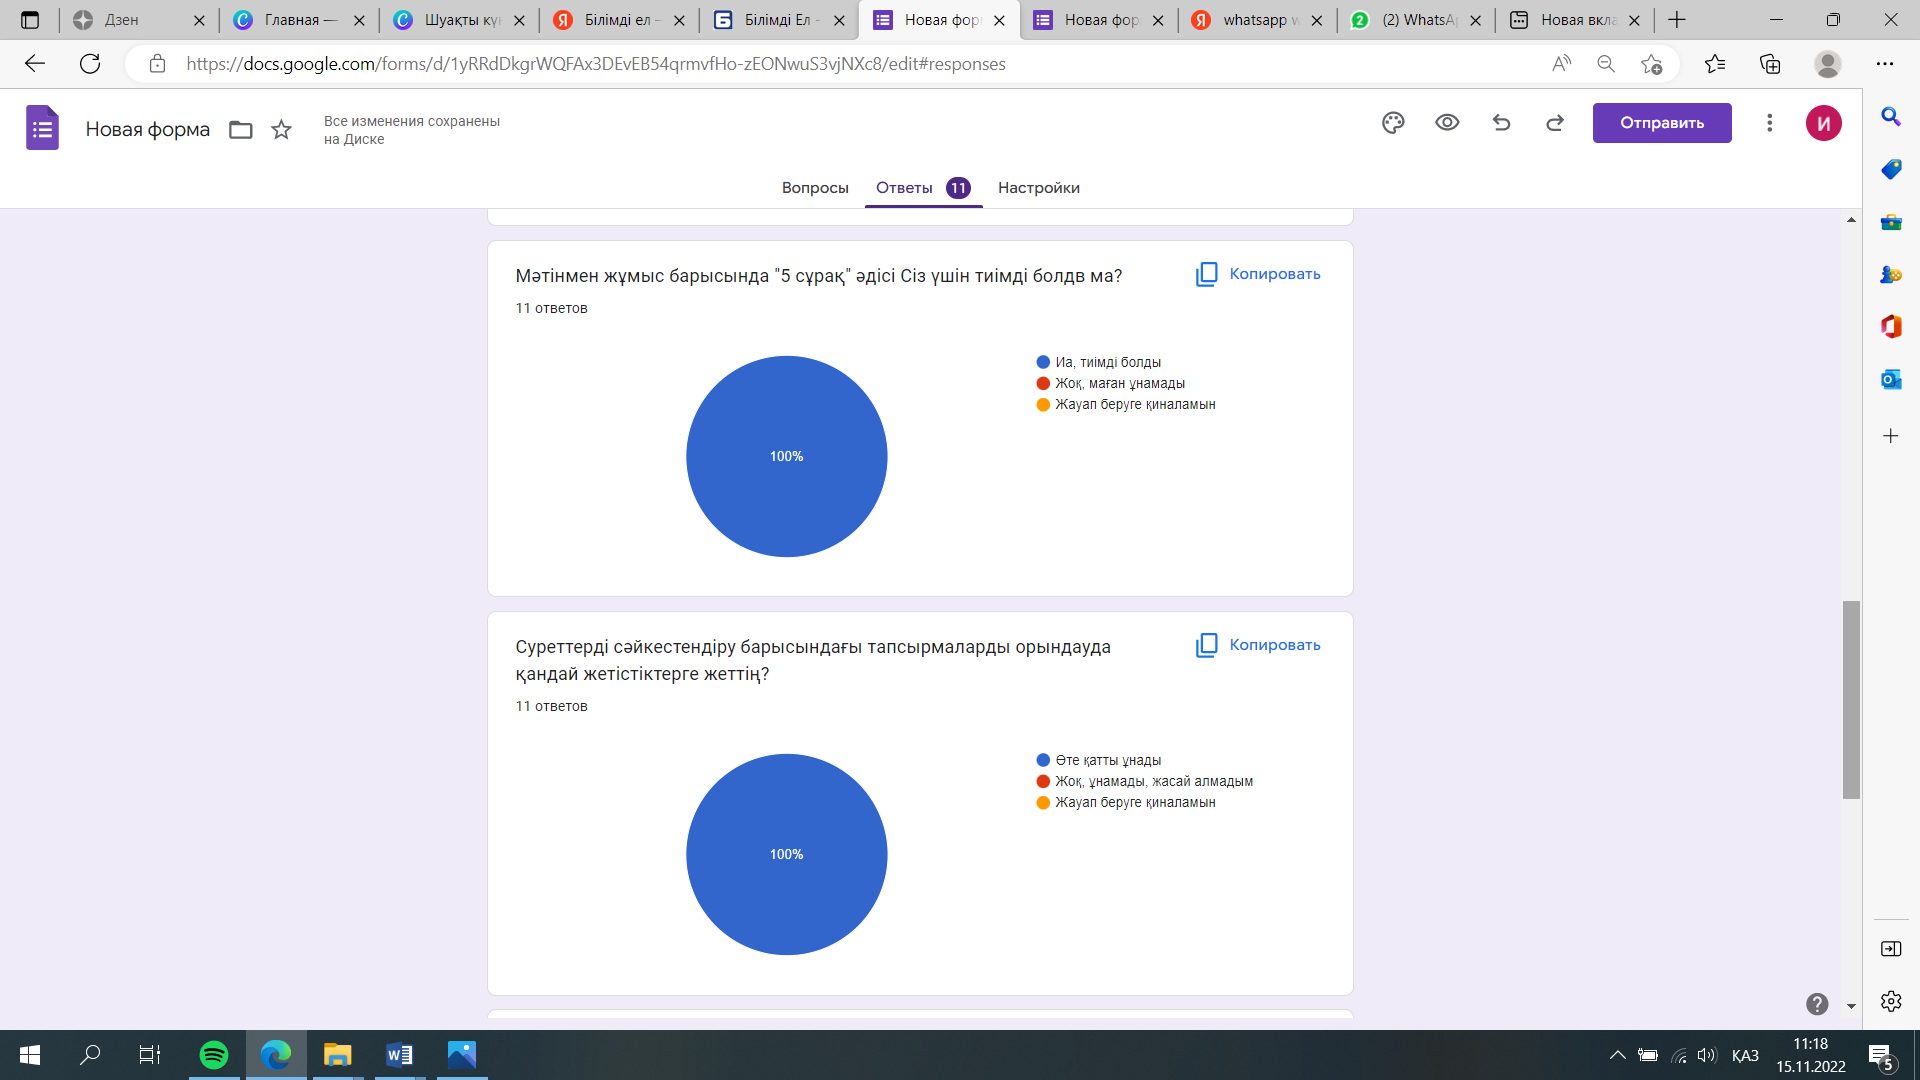Click the "Иа, тиімді болды" blue legend dot
This screenshot has width=1920, height=1080.
tap(1043, 362)
